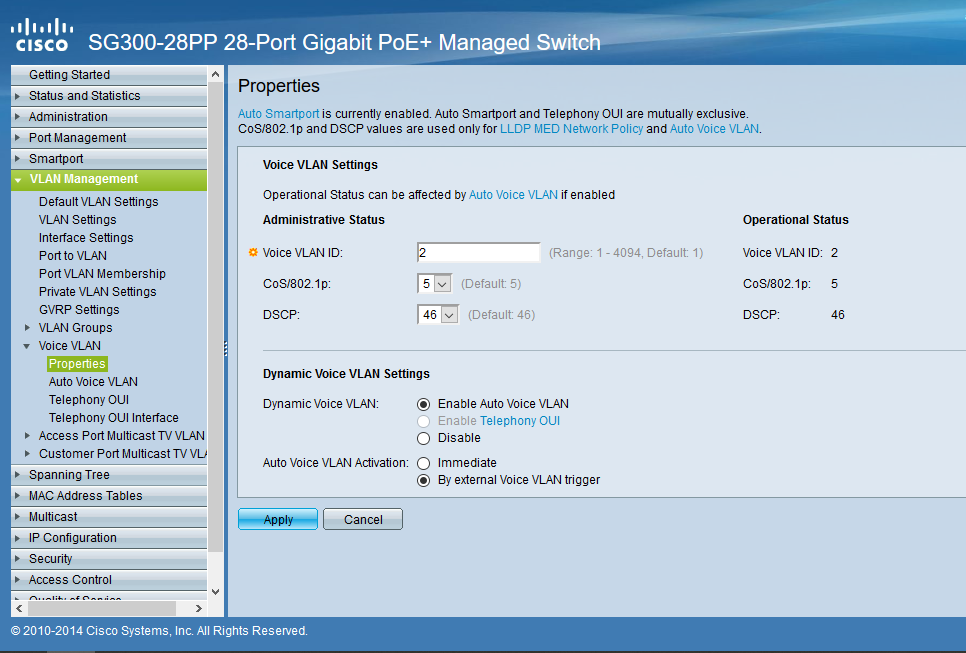This screenshot has width=966, height=653.
Task: Open the MAC Address Tables menu
Action: pyautogui.click(x=109, y=496)
